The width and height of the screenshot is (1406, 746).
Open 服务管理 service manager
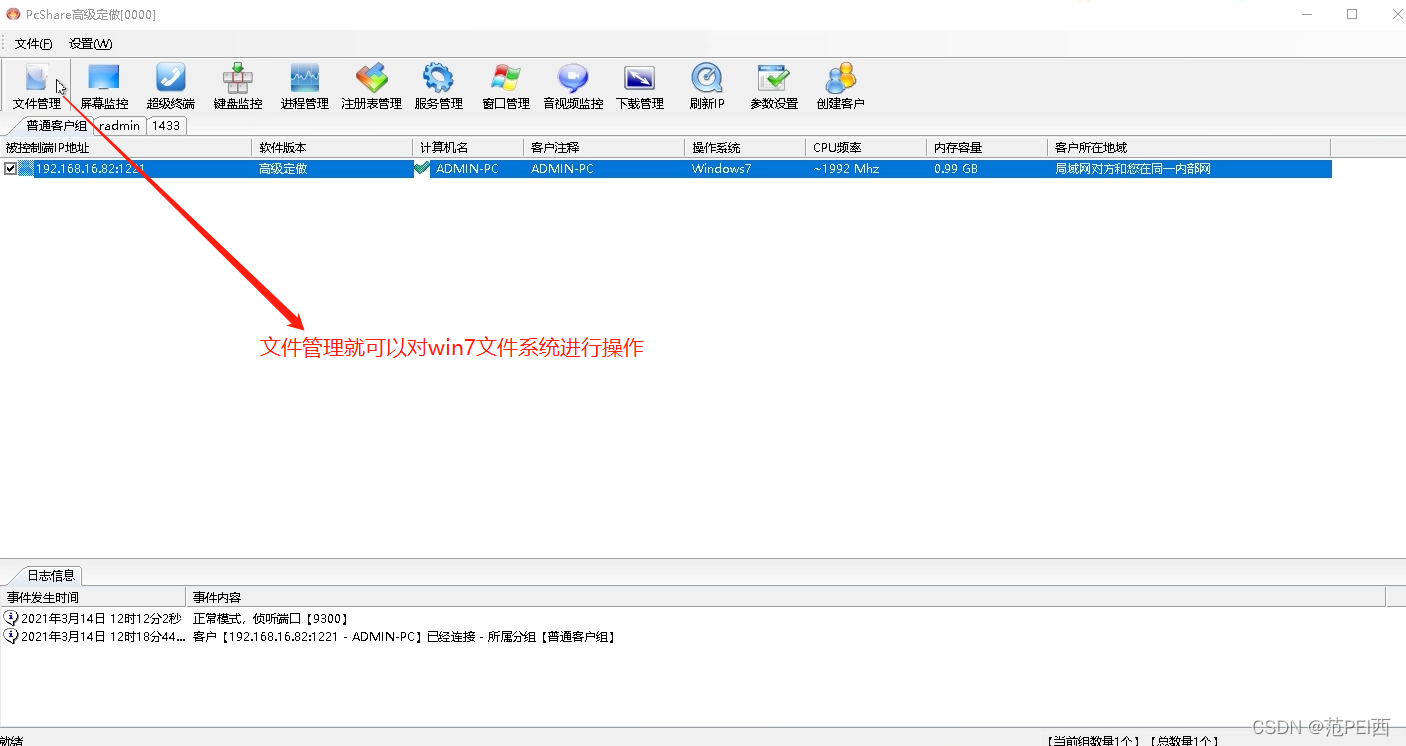[x=438, y=86]
